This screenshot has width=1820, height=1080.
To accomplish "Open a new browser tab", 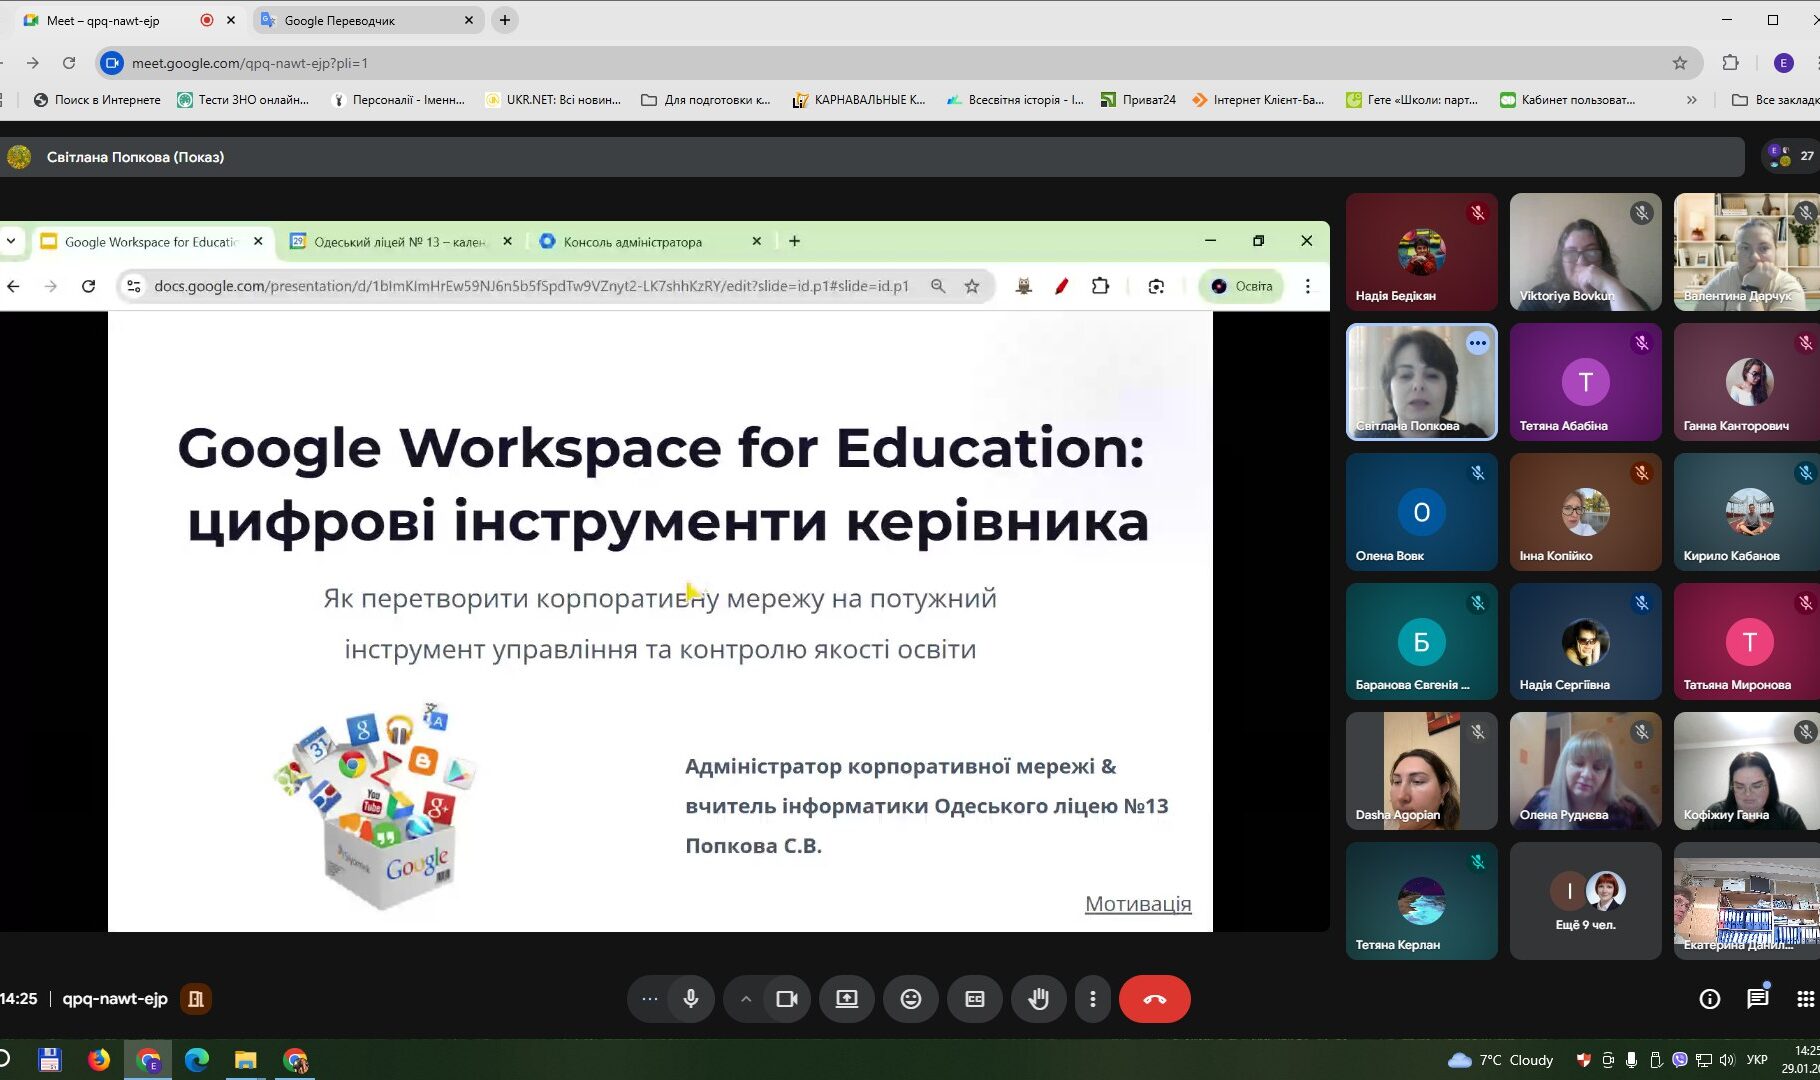I will coord(505,20).
